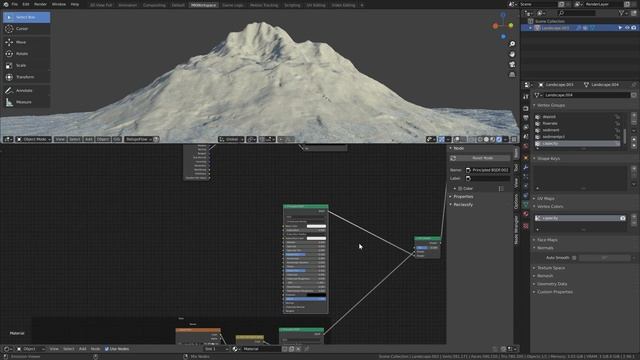Activate the Cursor tool
Image resolution: width=640 pixels, height=360 pixels.
pyautogui.click(x=27, y=29)
